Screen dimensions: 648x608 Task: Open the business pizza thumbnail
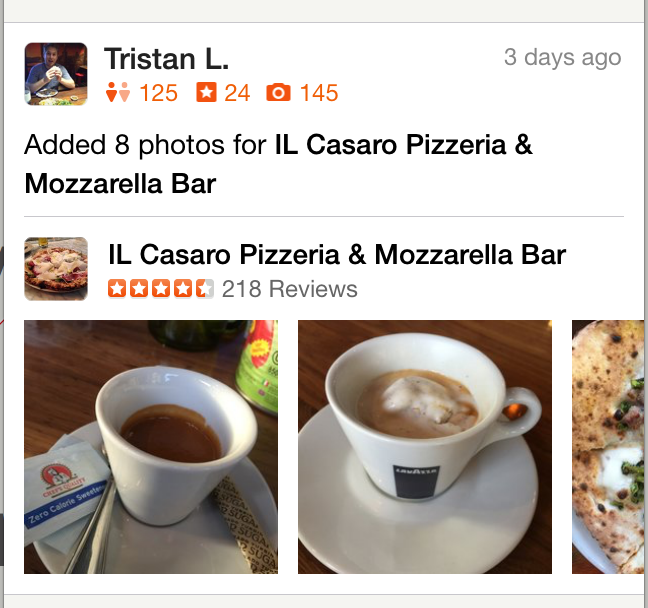click(x=56, y=269)
